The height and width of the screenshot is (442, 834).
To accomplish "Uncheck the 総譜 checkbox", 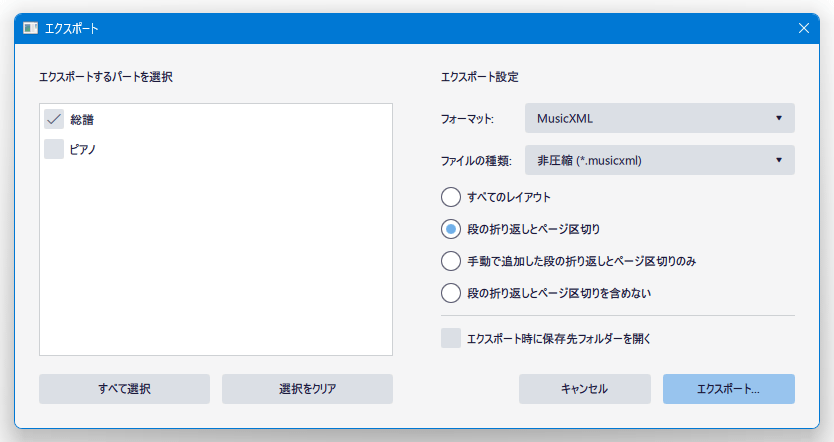I will (x=54, y=119).
